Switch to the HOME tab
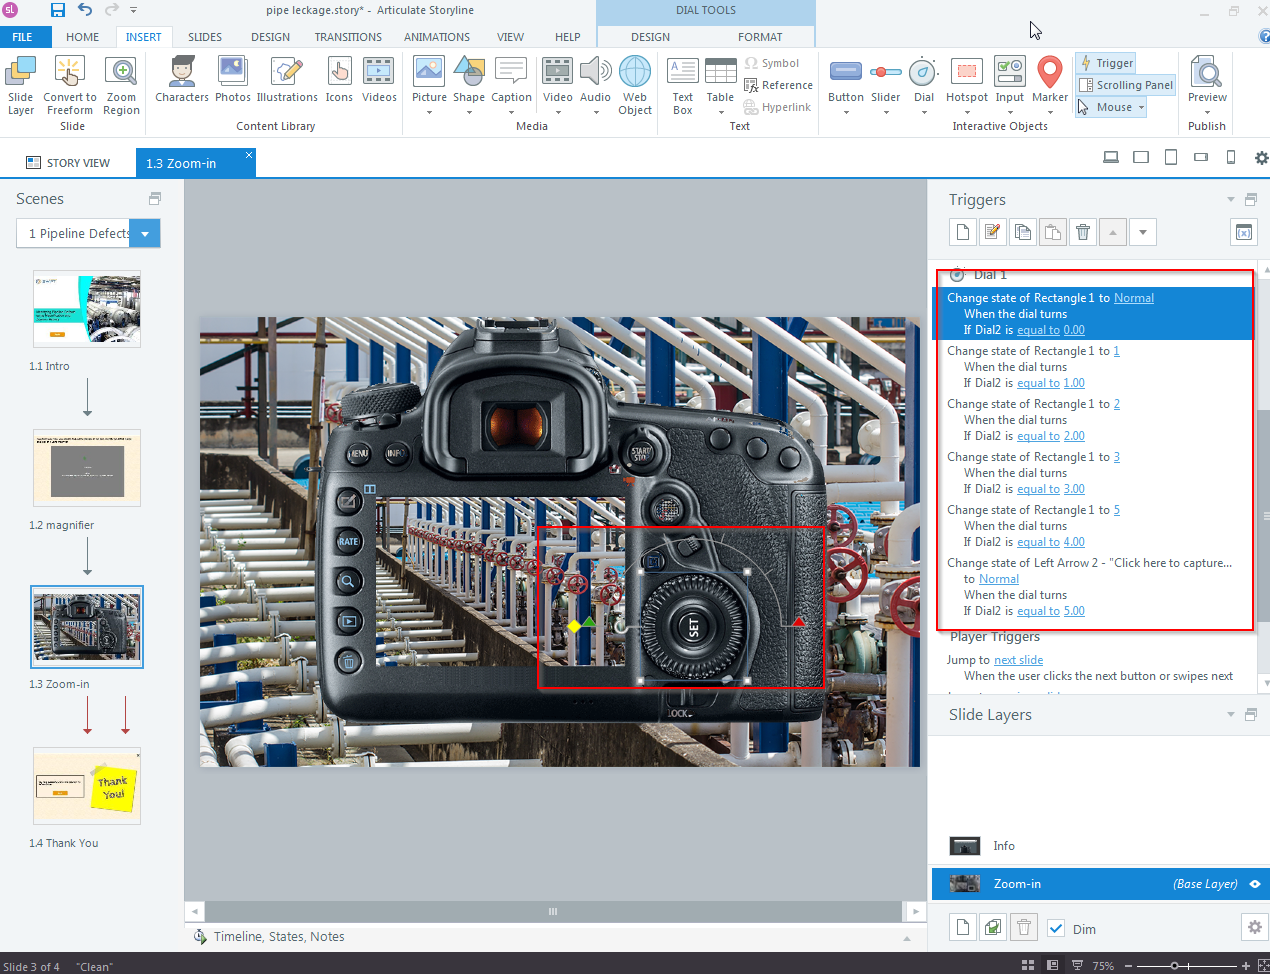The width and height of the screenshot is (1270, 974). click(x=83, y=37)
